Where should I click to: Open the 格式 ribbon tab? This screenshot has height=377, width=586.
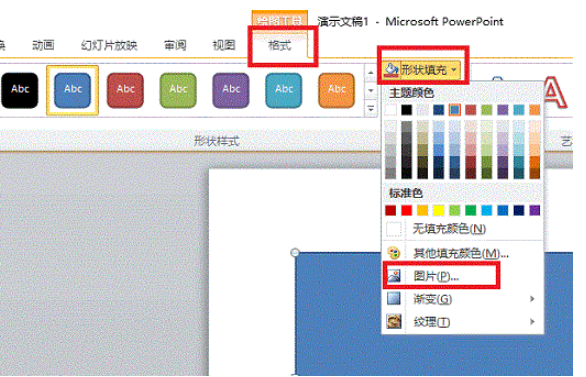point(280,46)
